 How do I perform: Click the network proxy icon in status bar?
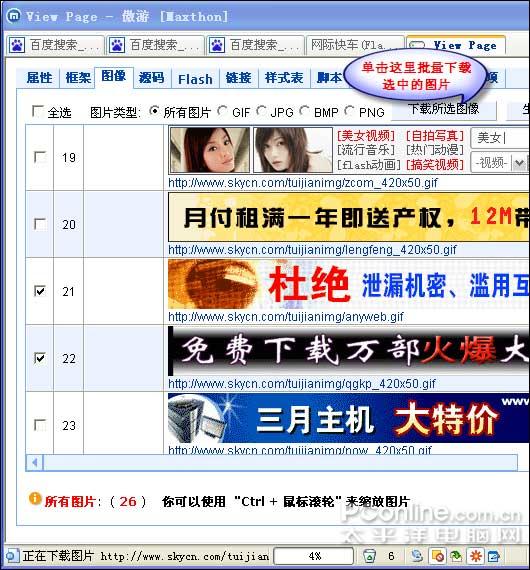(417, 556)
